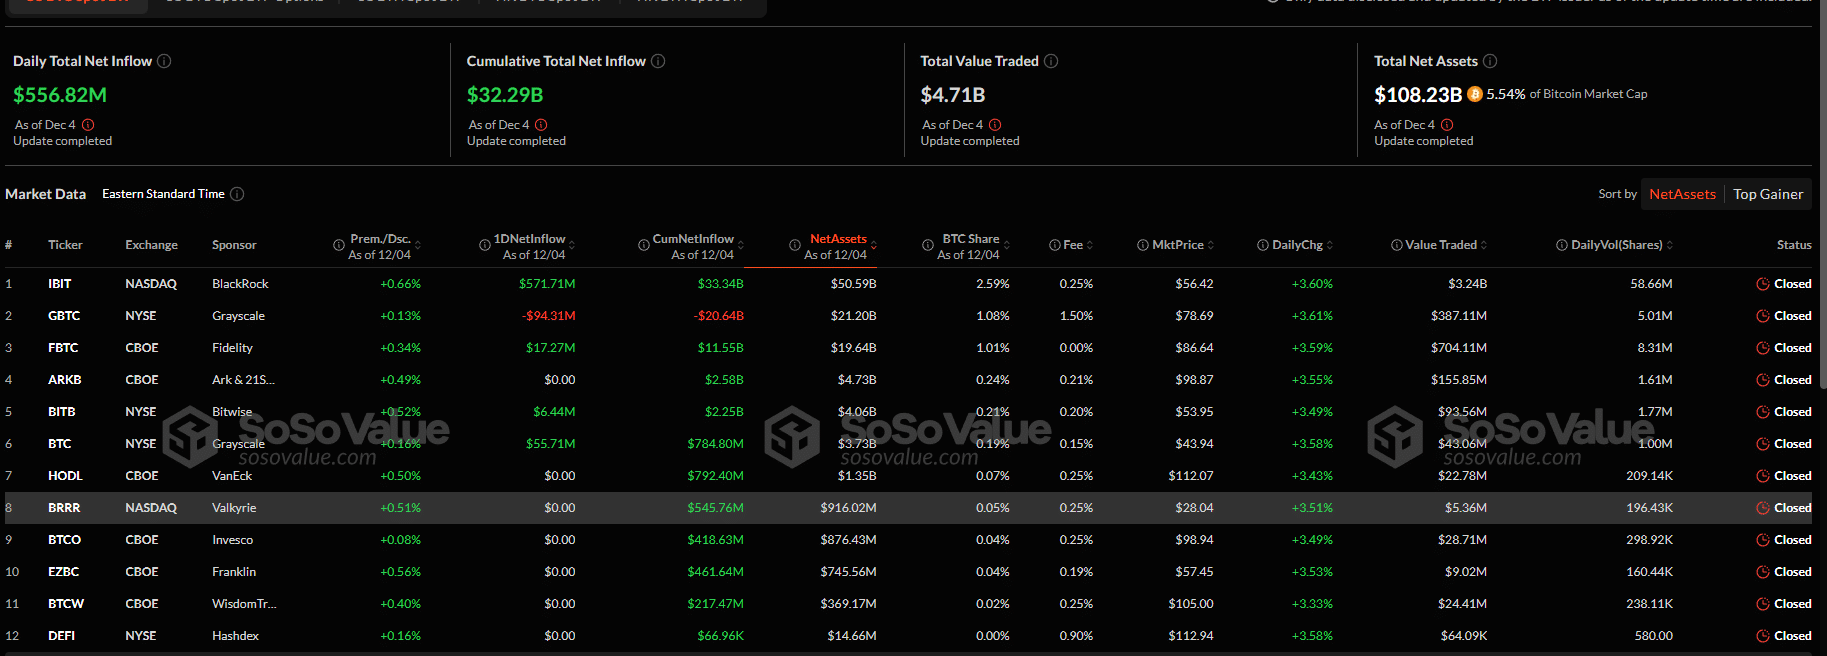The height and width of the screenshot is (656, 1827).
Task: Select the NetAssets sort-by option
Action: point(1683,194)
